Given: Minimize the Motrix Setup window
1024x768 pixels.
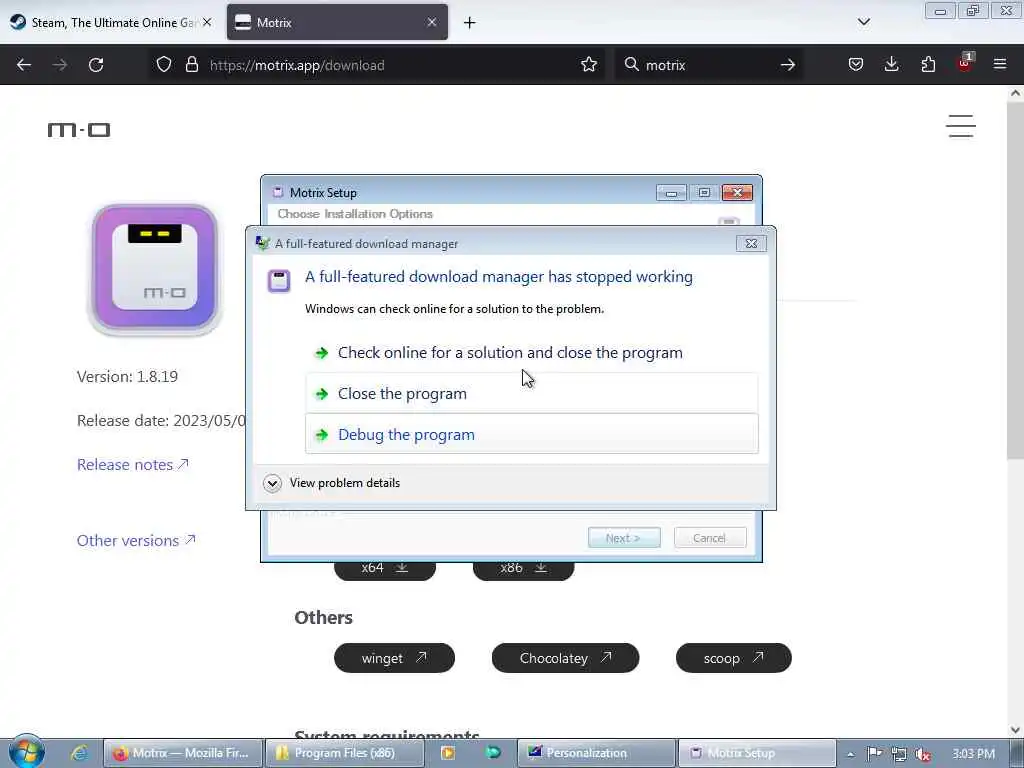Looking at the screenshot, I should coord(671,193).
